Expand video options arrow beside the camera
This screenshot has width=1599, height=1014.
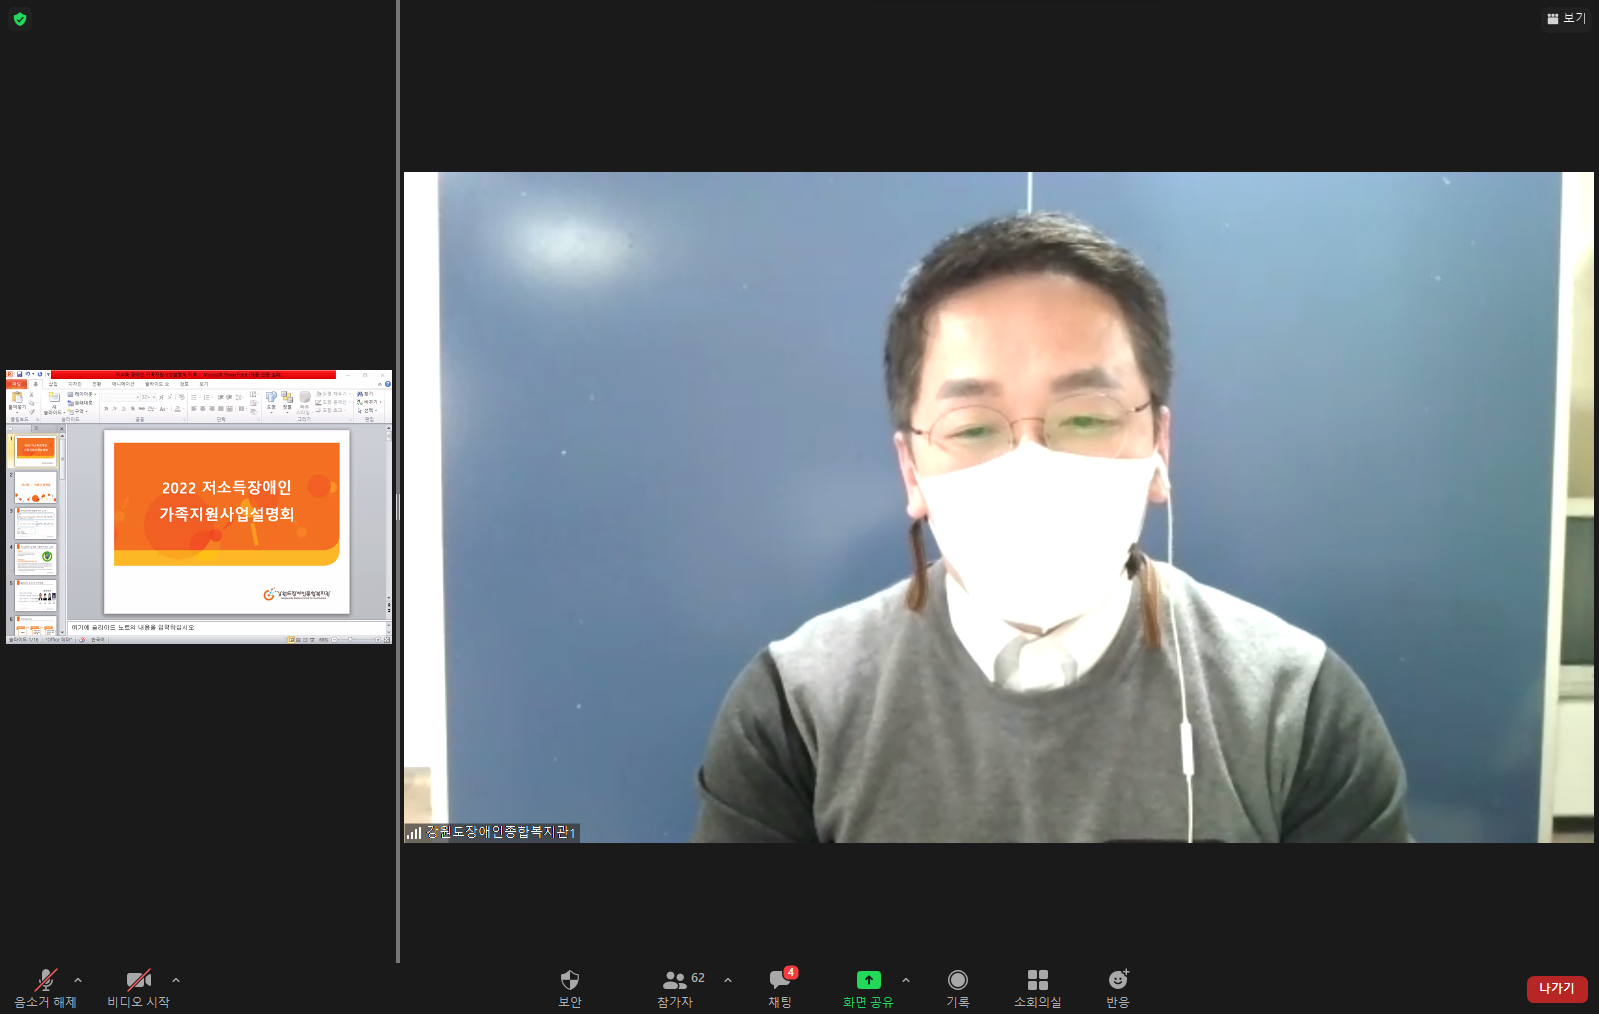[x=176, y=980]
